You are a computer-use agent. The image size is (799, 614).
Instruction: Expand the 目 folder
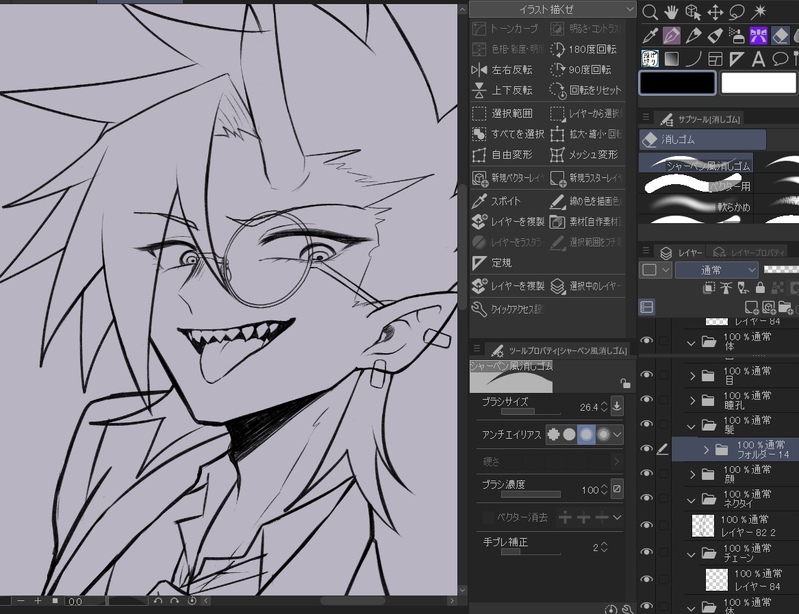coord(692,377)
